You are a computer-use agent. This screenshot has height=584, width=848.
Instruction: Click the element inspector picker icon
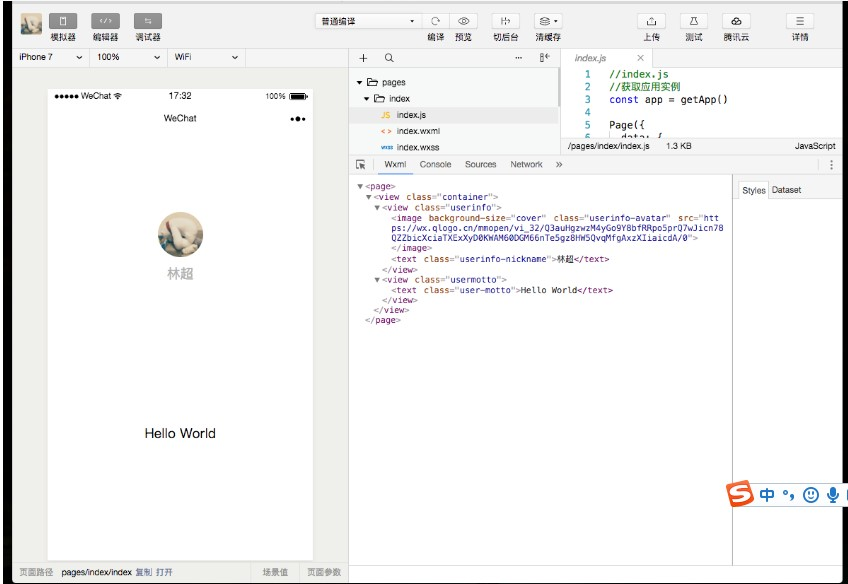361,164
